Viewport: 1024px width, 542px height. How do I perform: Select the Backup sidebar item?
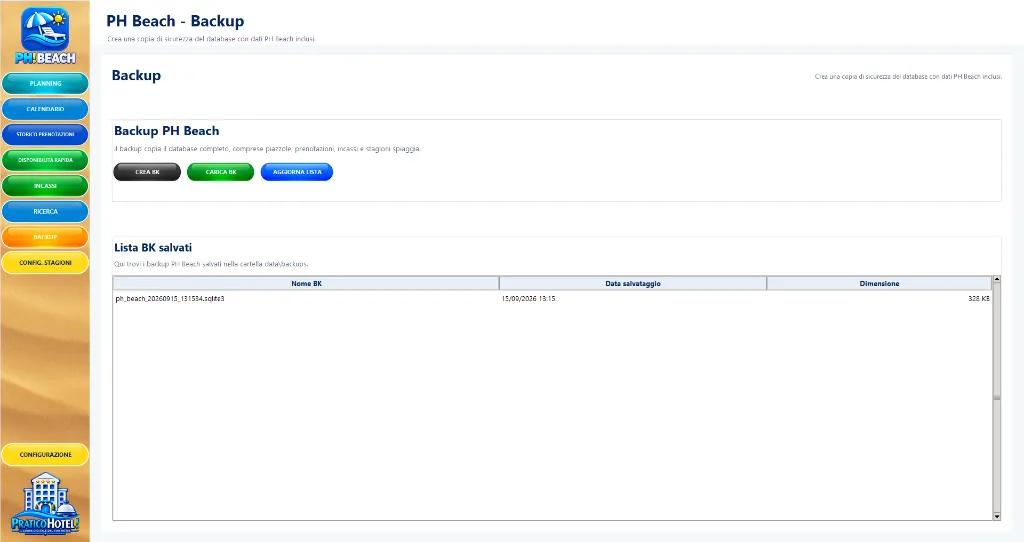[45, 237]
